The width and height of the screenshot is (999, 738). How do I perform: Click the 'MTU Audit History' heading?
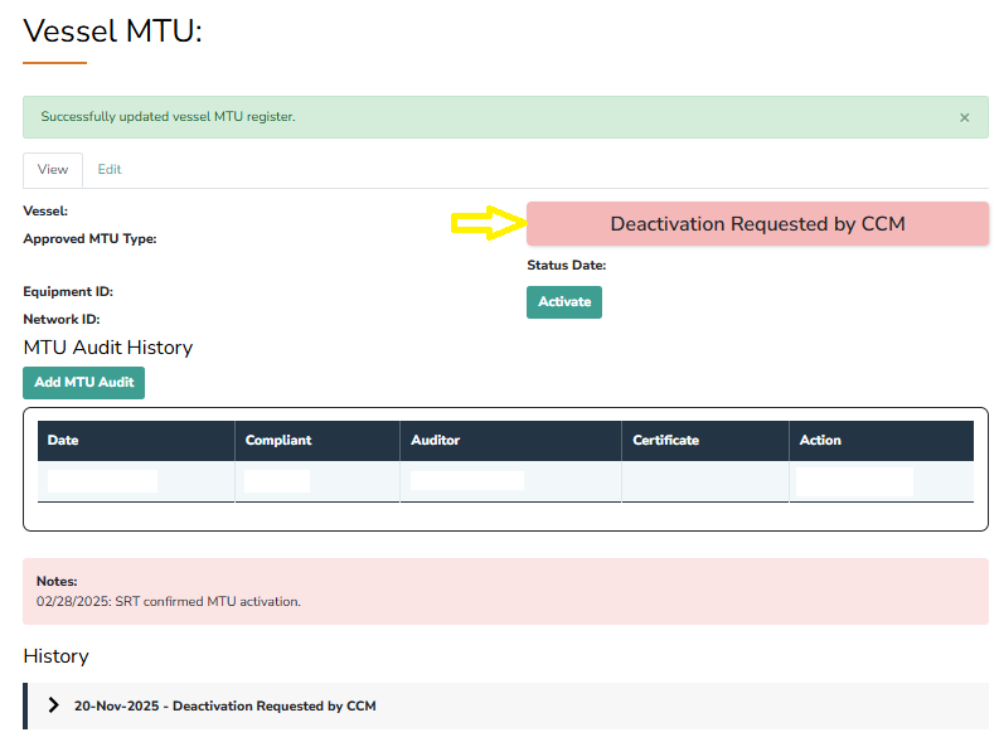coord(108,347)
